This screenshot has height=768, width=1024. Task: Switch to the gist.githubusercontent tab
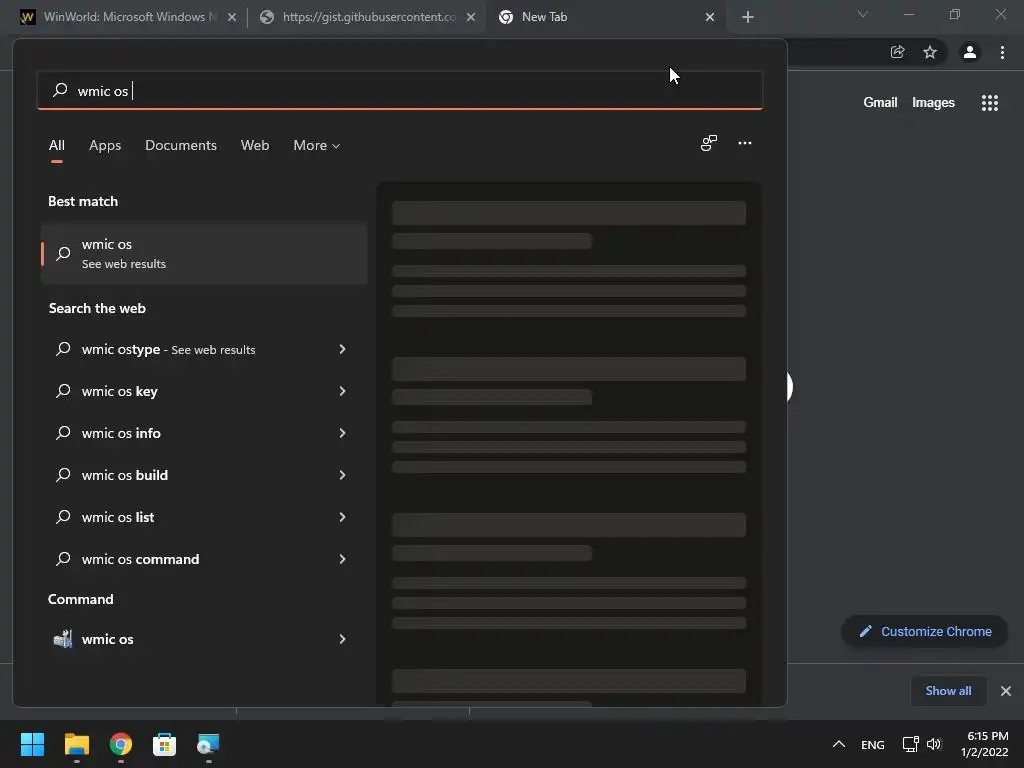point(368,17)
